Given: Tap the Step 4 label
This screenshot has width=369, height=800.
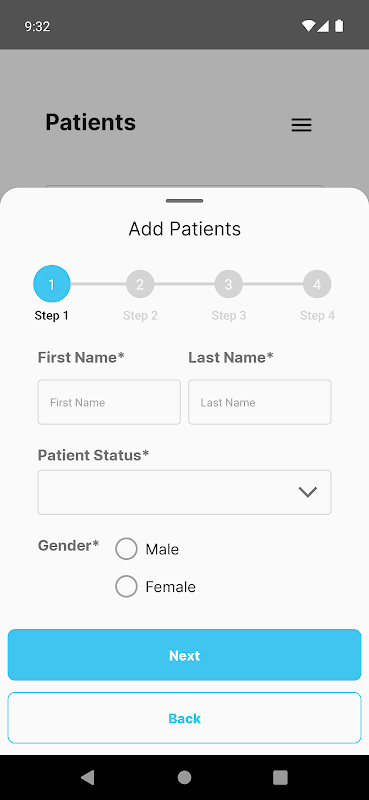Looking at the screenshot, I should 317,316.
